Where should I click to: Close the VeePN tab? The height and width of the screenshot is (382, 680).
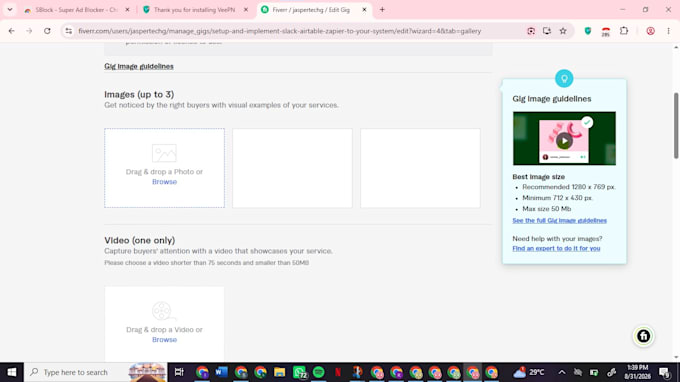pos(245,10)
